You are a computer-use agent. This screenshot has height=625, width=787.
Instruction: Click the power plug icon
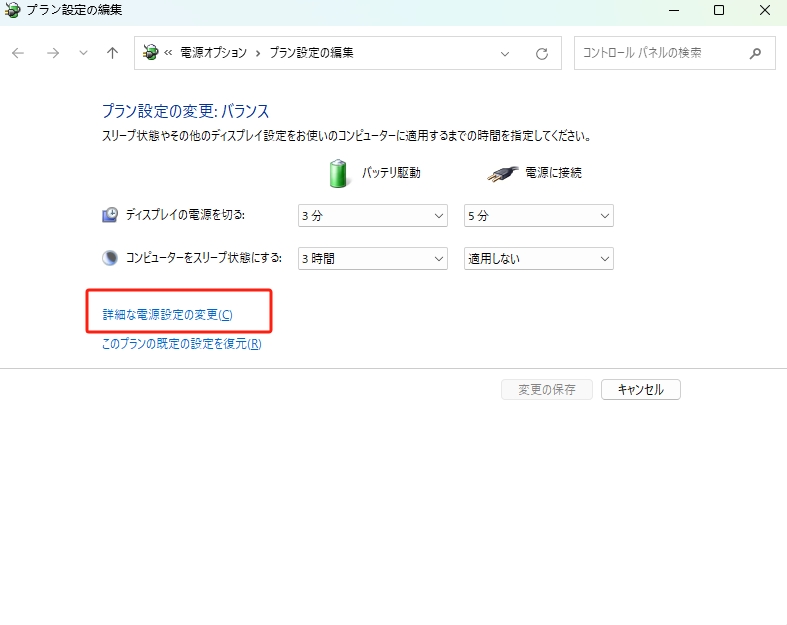pos(502,174)
